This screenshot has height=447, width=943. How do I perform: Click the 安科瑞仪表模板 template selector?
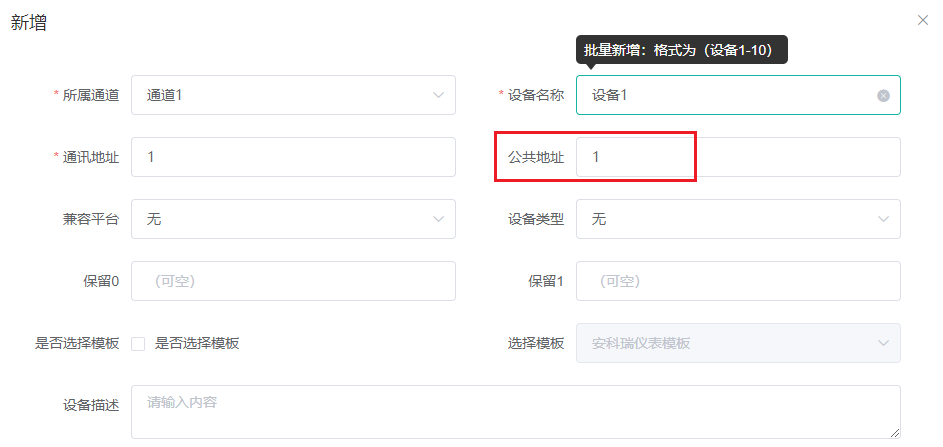click(739, 343)
